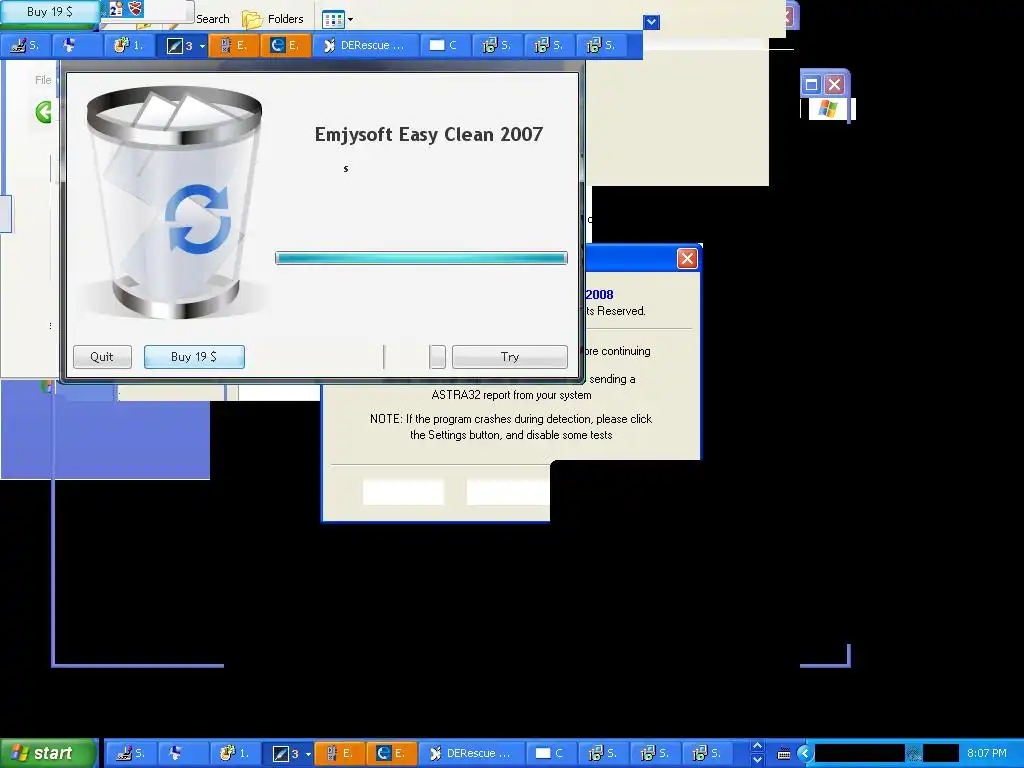The height and width of the screenshot is (768, 1024).
Task: Click the orange zipper 'E.' button in bottom taskbar
Action: click(340, 753)
